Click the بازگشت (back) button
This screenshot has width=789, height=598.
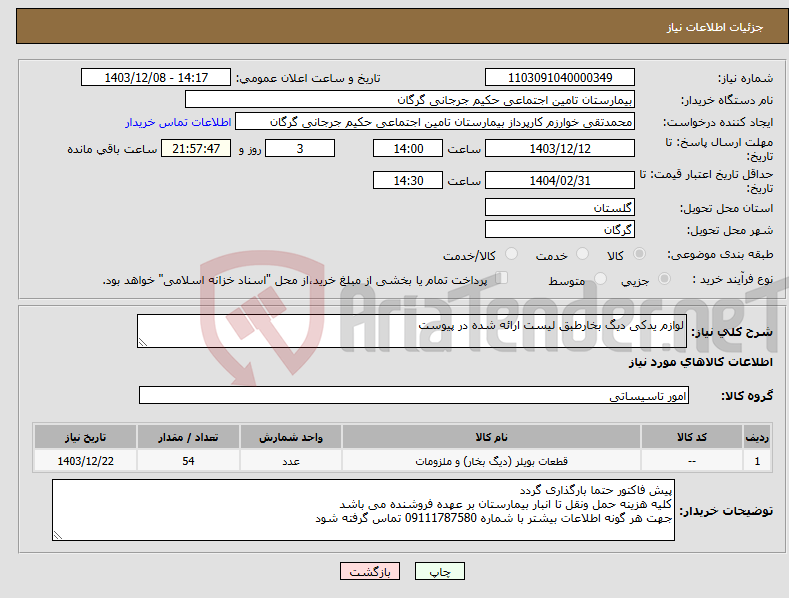point(370,571)
